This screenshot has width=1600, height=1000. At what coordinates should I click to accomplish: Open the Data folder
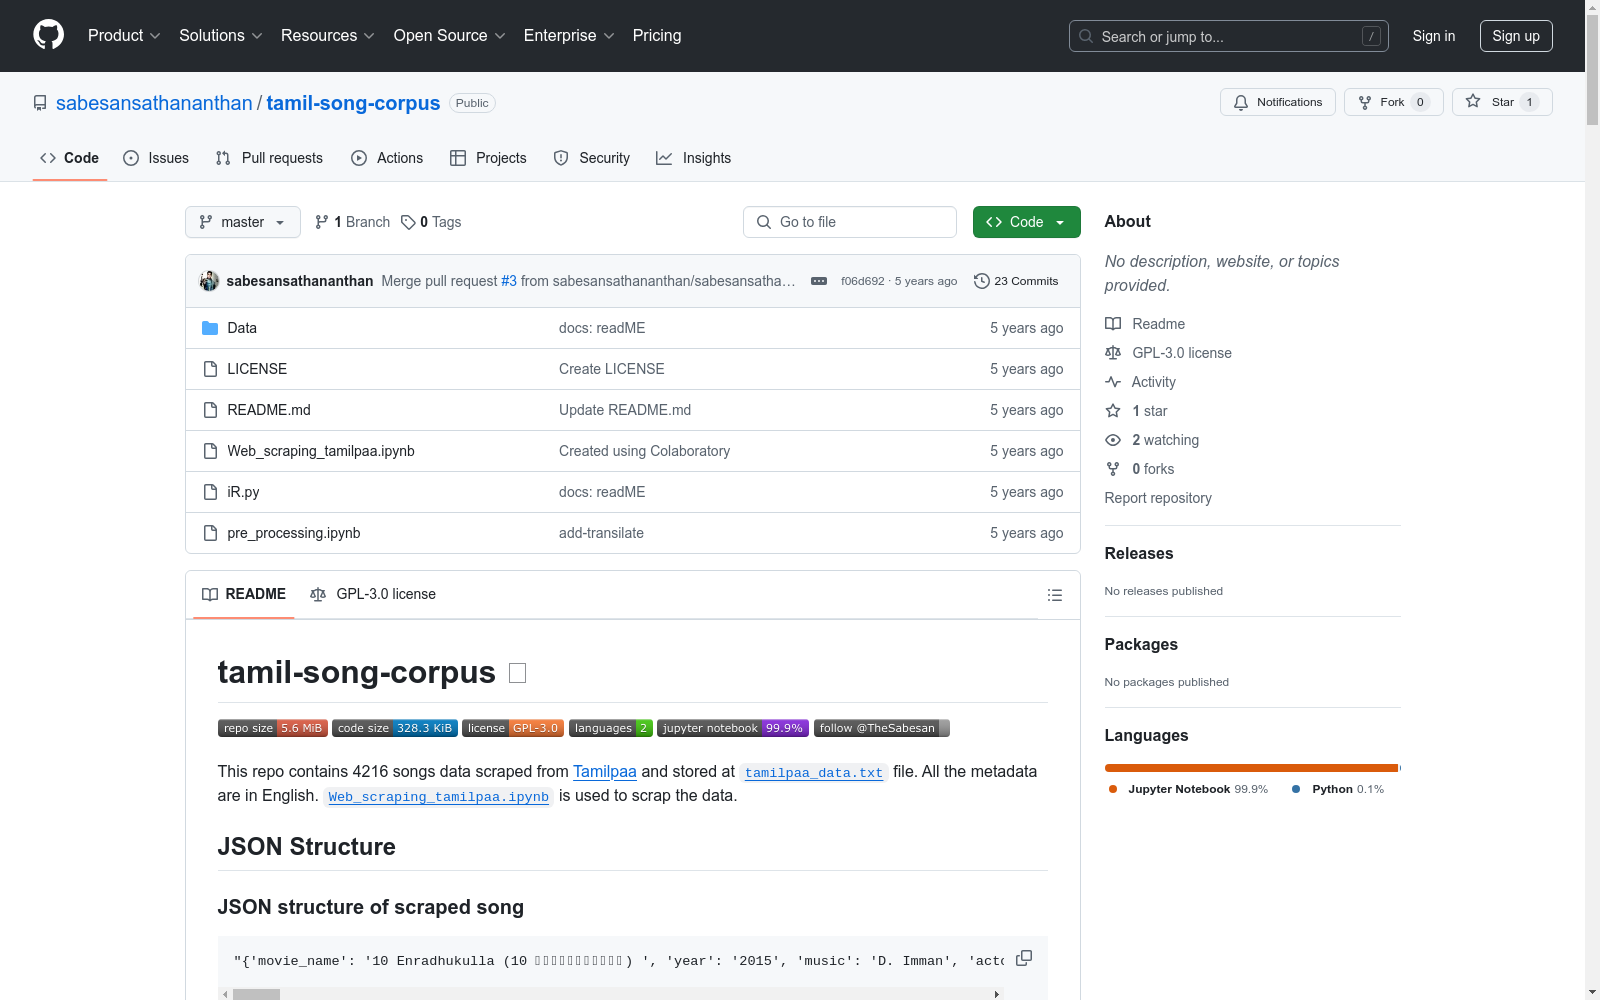[x=242, y=328]
